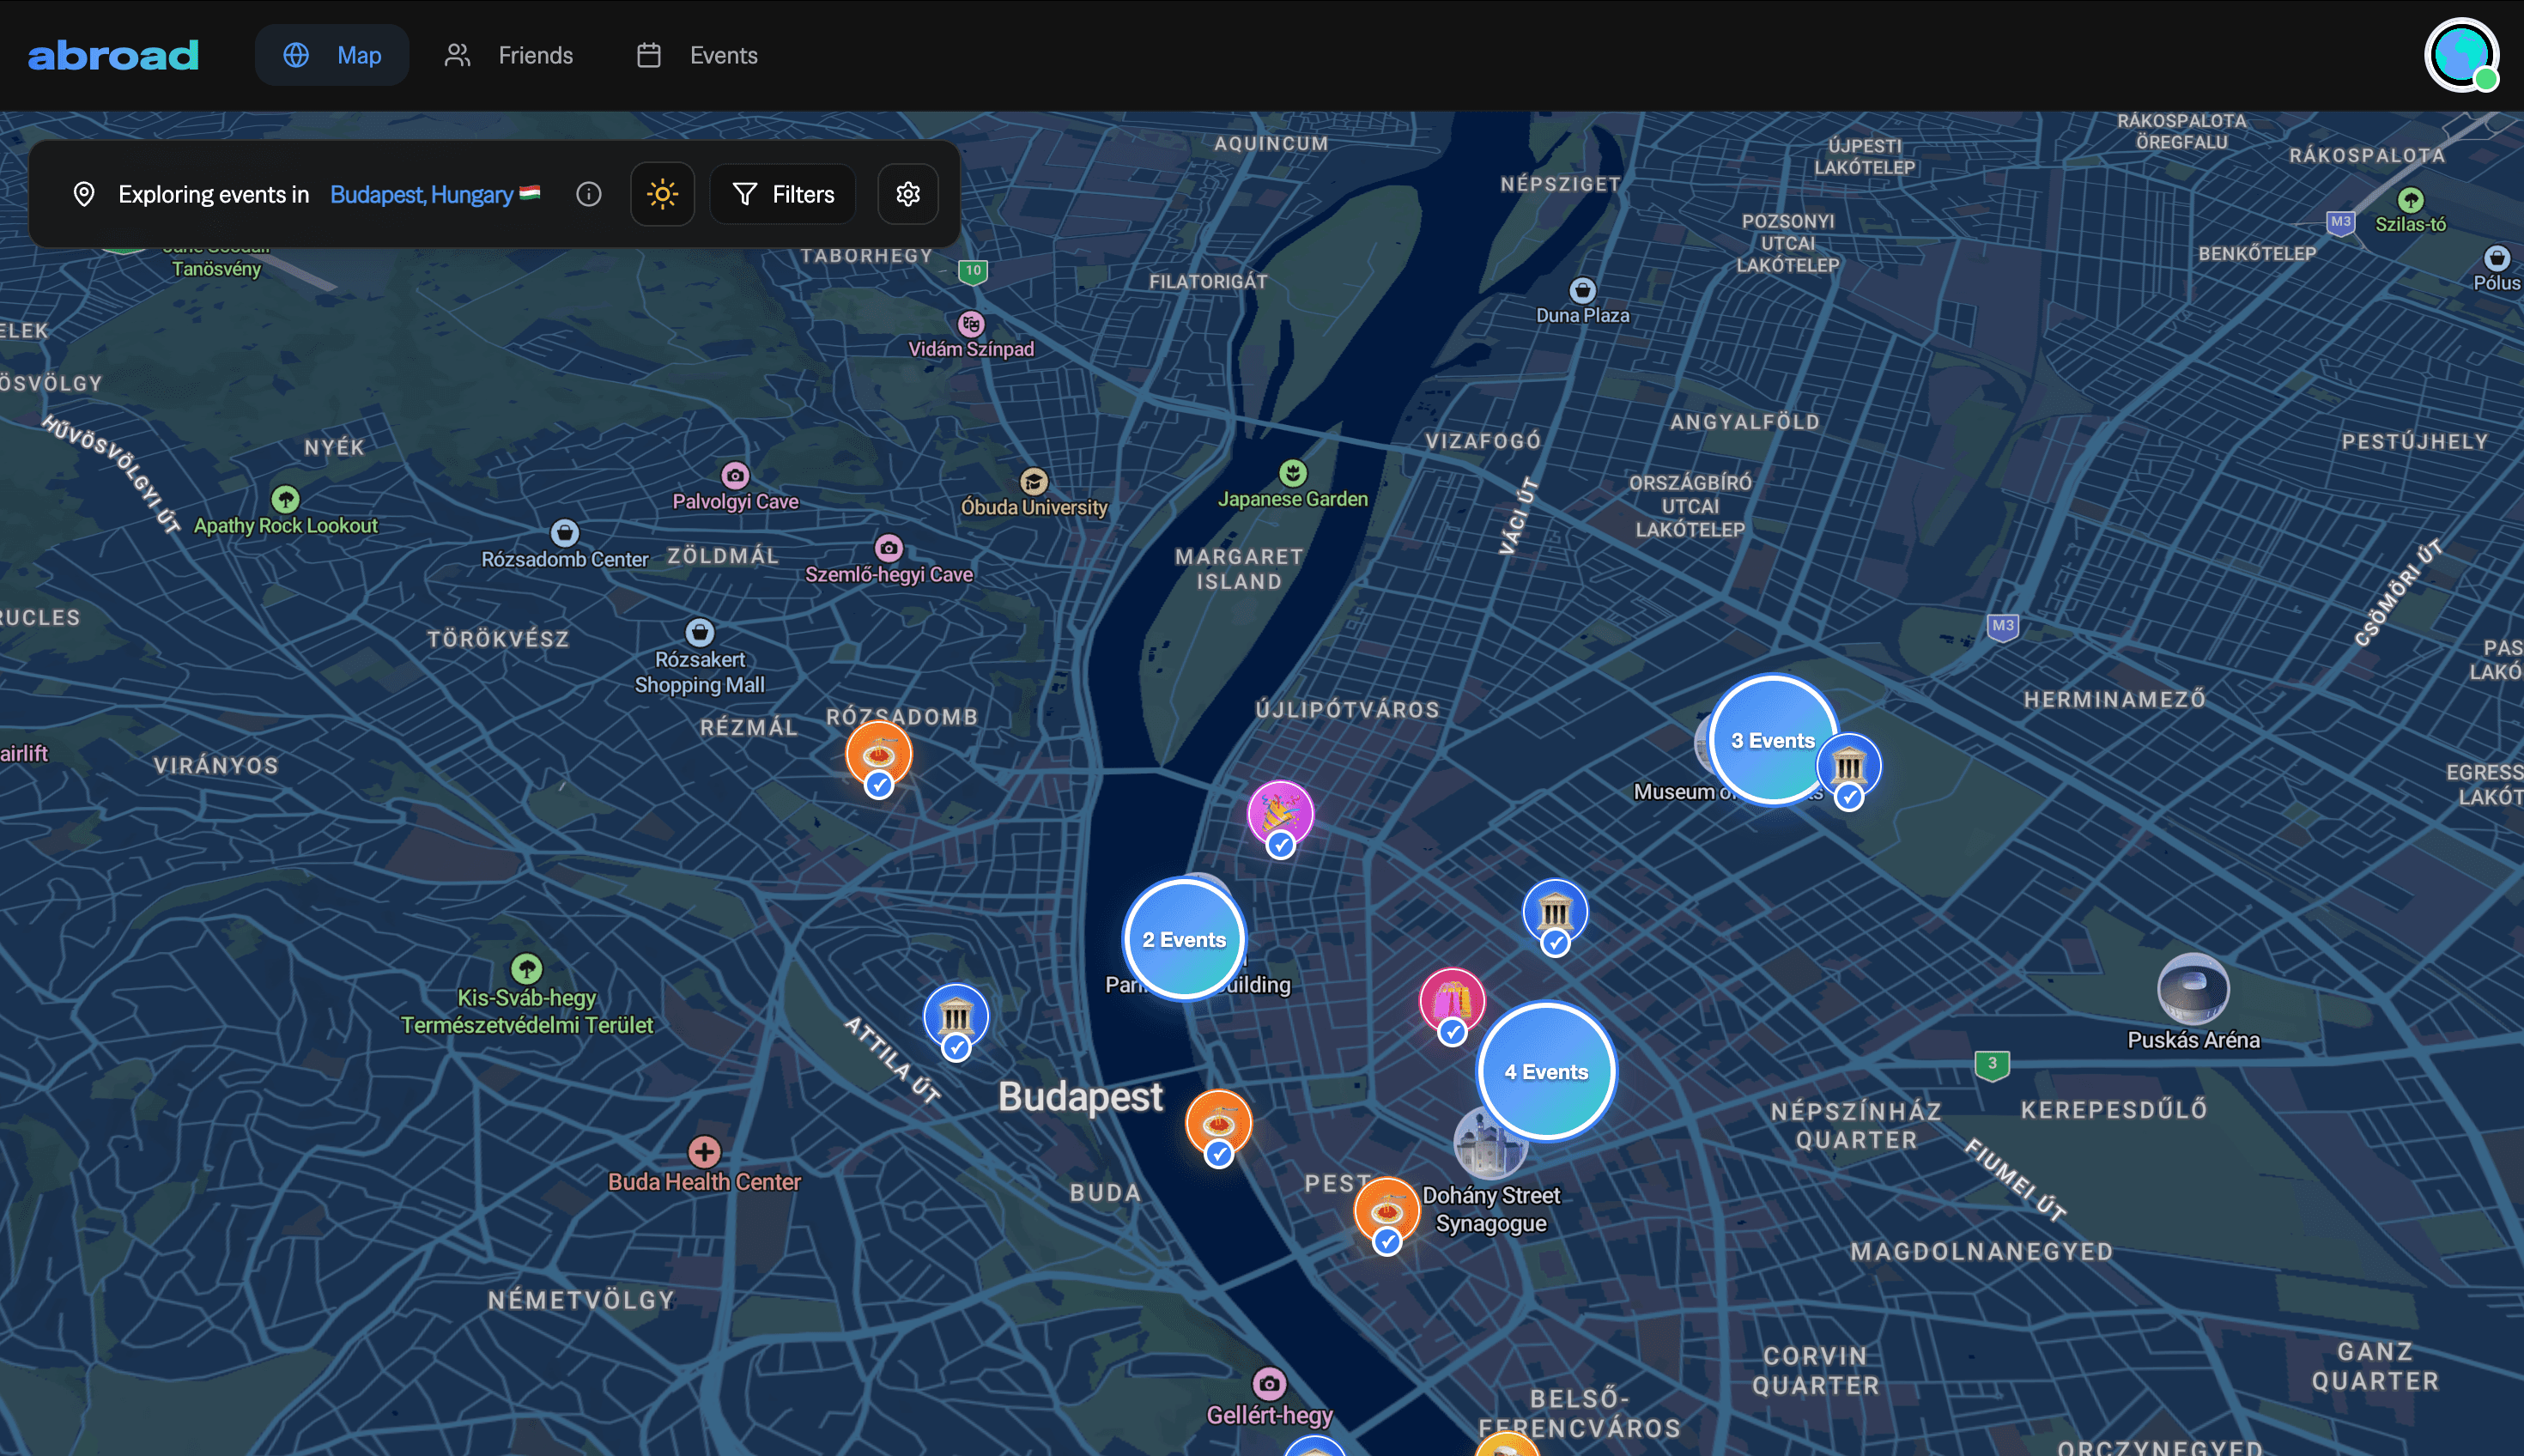
Task: Expand the 3 Events cluster
Action: point(1772,740)
